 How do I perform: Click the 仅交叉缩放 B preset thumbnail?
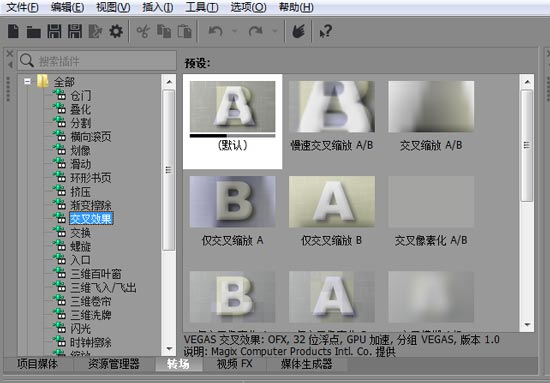332,202
